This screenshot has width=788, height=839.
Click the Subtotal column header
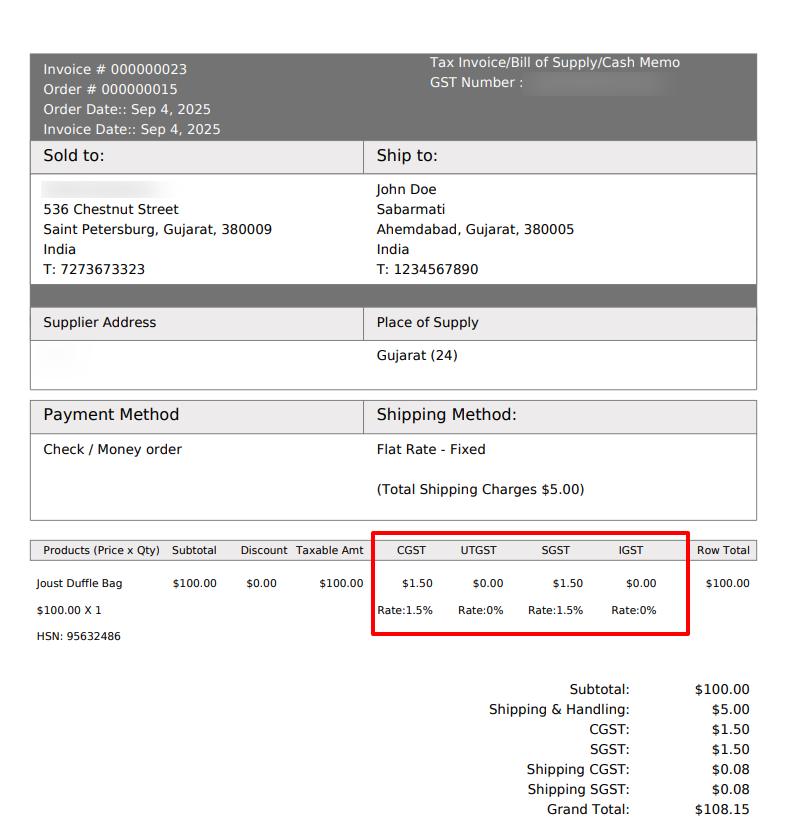pos(194,551)
